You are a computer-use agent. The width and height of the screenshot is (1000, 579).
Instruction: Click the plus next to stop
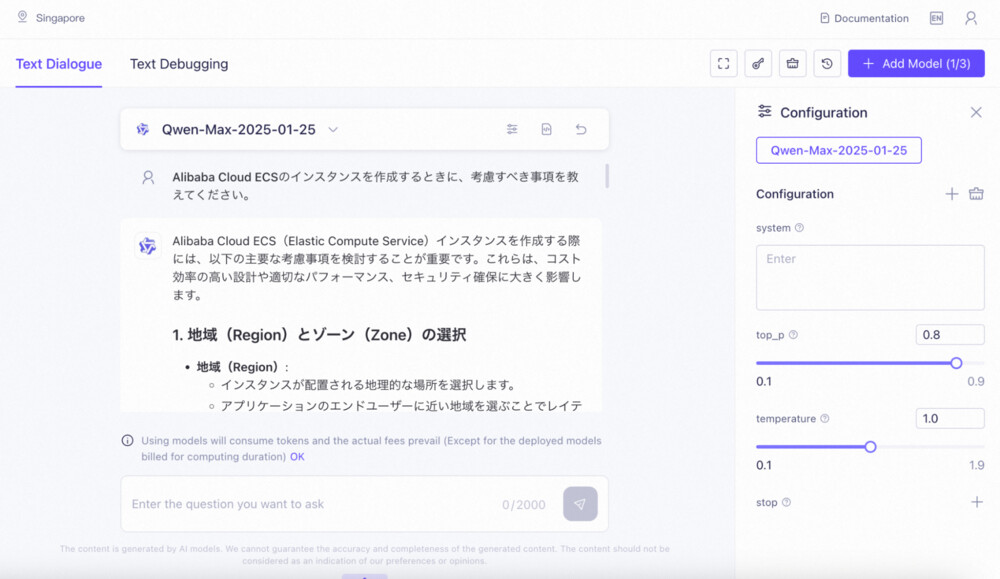[977, 502]
